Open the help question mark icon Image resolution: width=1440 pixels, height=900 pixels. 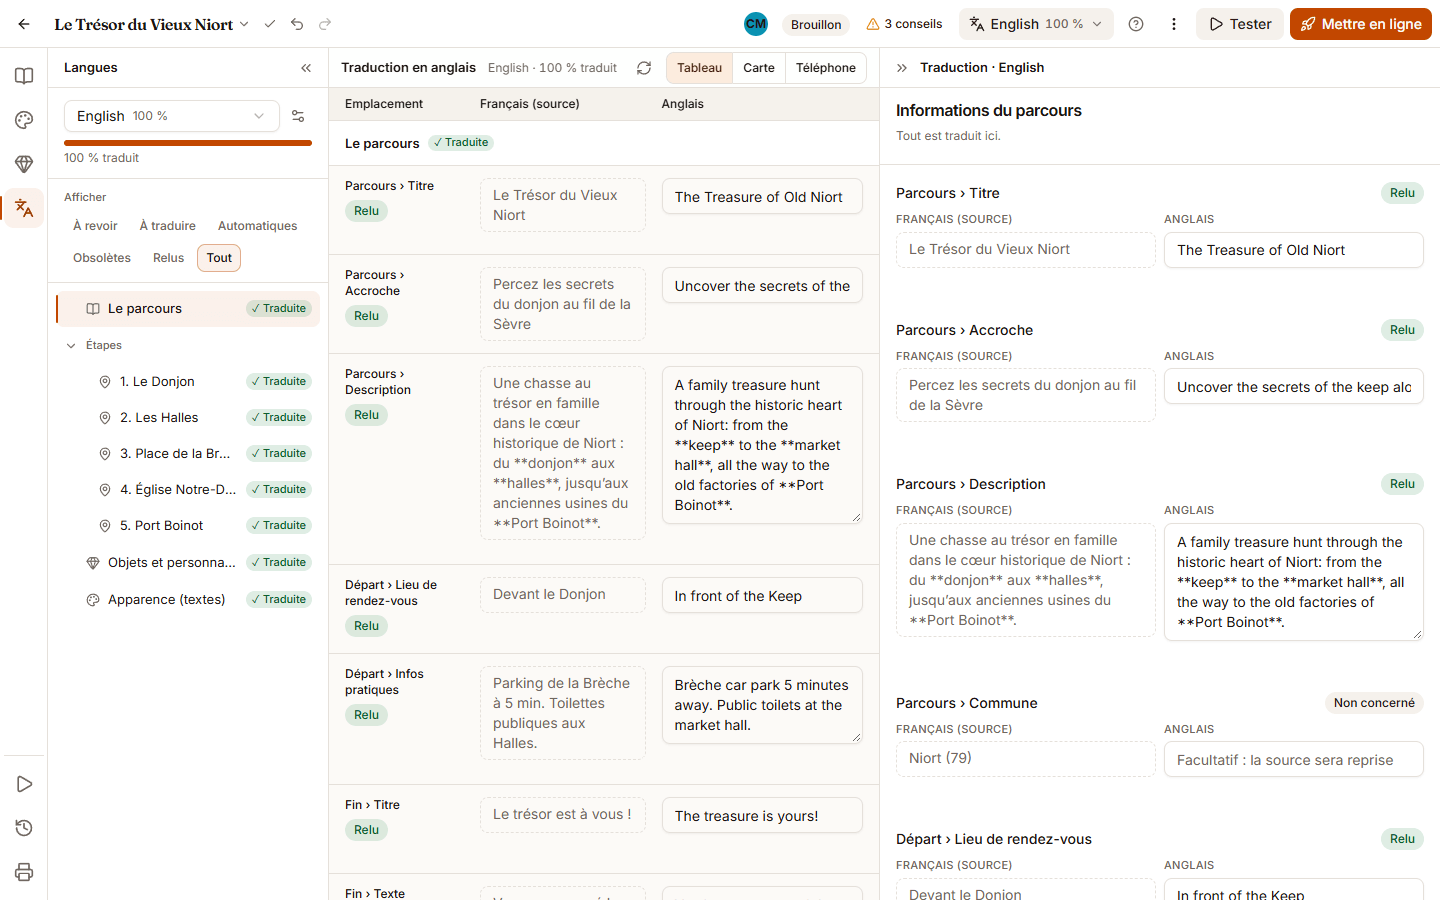(x=1136, y=24)
